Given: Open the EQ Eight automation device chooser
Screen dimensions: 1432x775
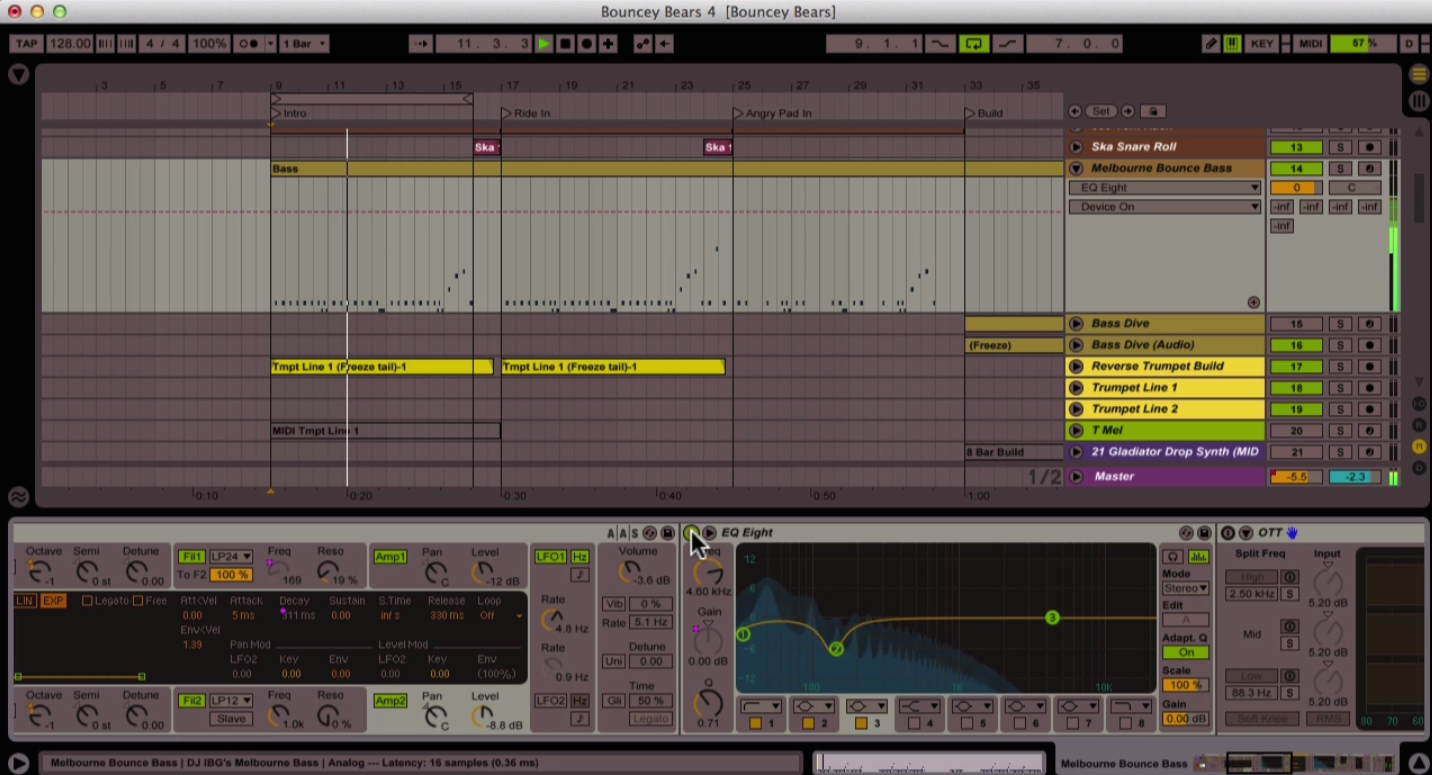Looking at the screenshot, I should click(x=1165, y=187).
